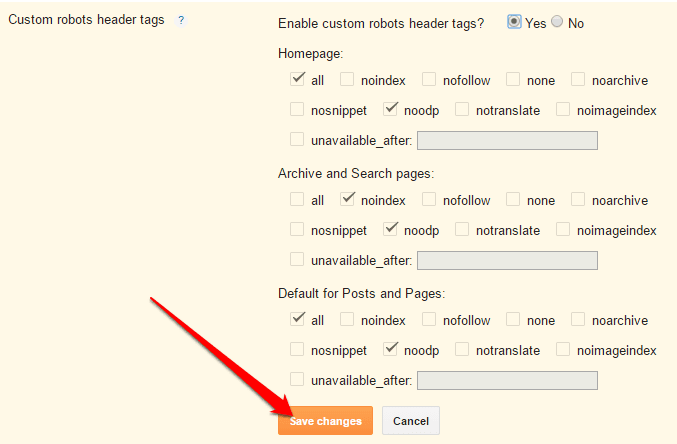Screen dimensions: 677x444
Task: Check Posts and Pages nosnippet checkbox
Action: click(297, 349)
